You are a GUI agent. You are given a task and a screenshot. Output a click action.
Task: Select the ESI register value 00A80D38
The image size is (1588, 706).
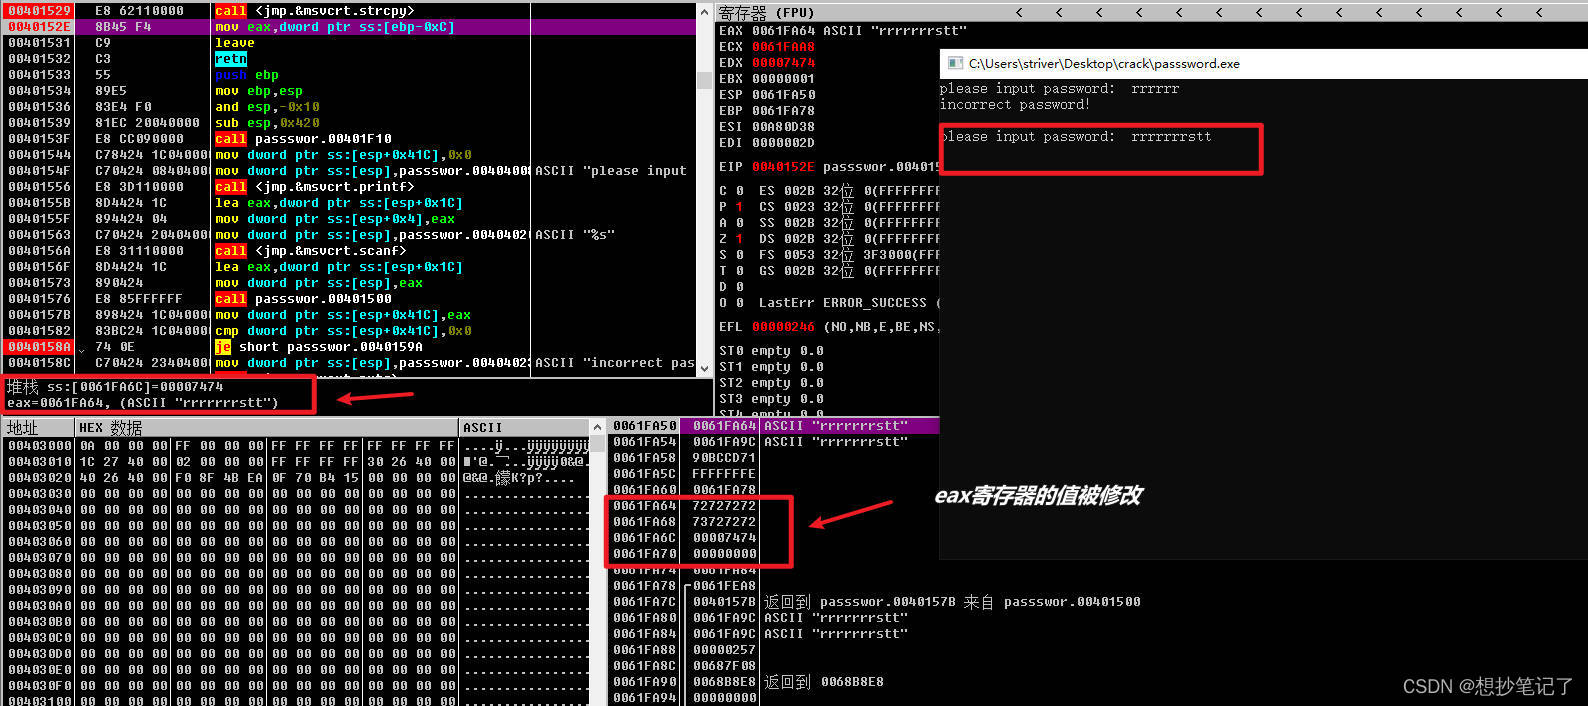[783, 127]
